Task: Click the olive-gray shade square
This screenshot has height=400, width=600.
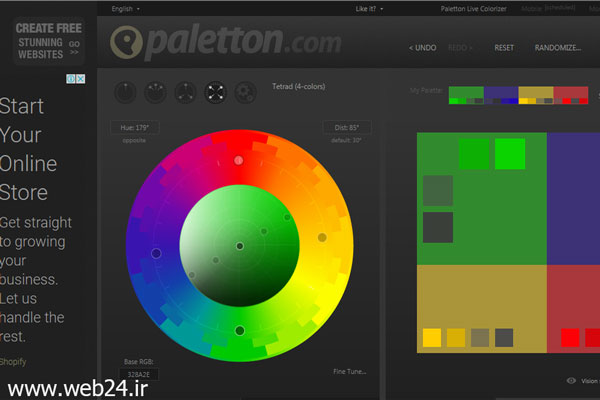Action: click(x=480, y=338)
